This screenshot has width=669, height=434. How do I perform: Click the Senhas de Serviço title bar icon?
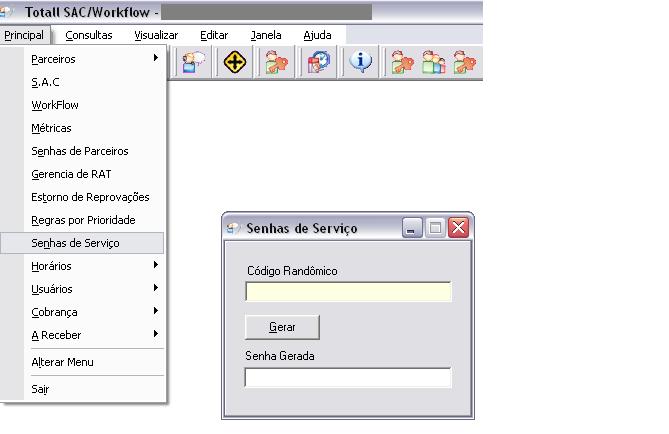[234, 228]
